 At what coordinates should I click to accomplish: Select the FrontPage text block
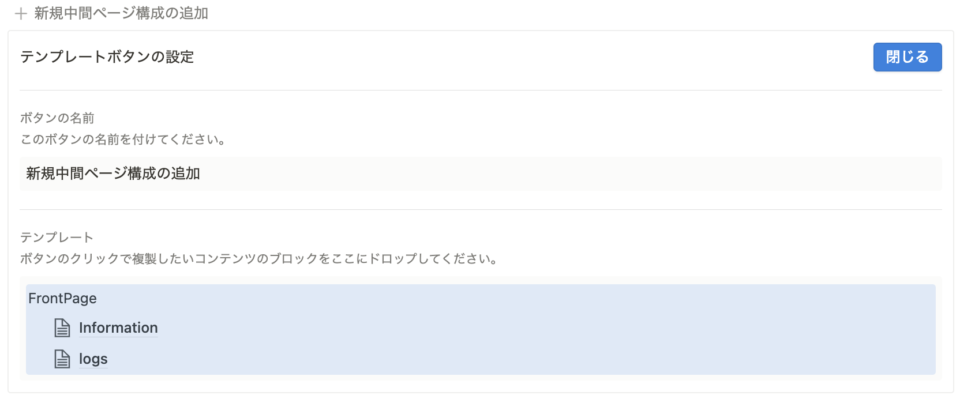(x=62, y=299)
